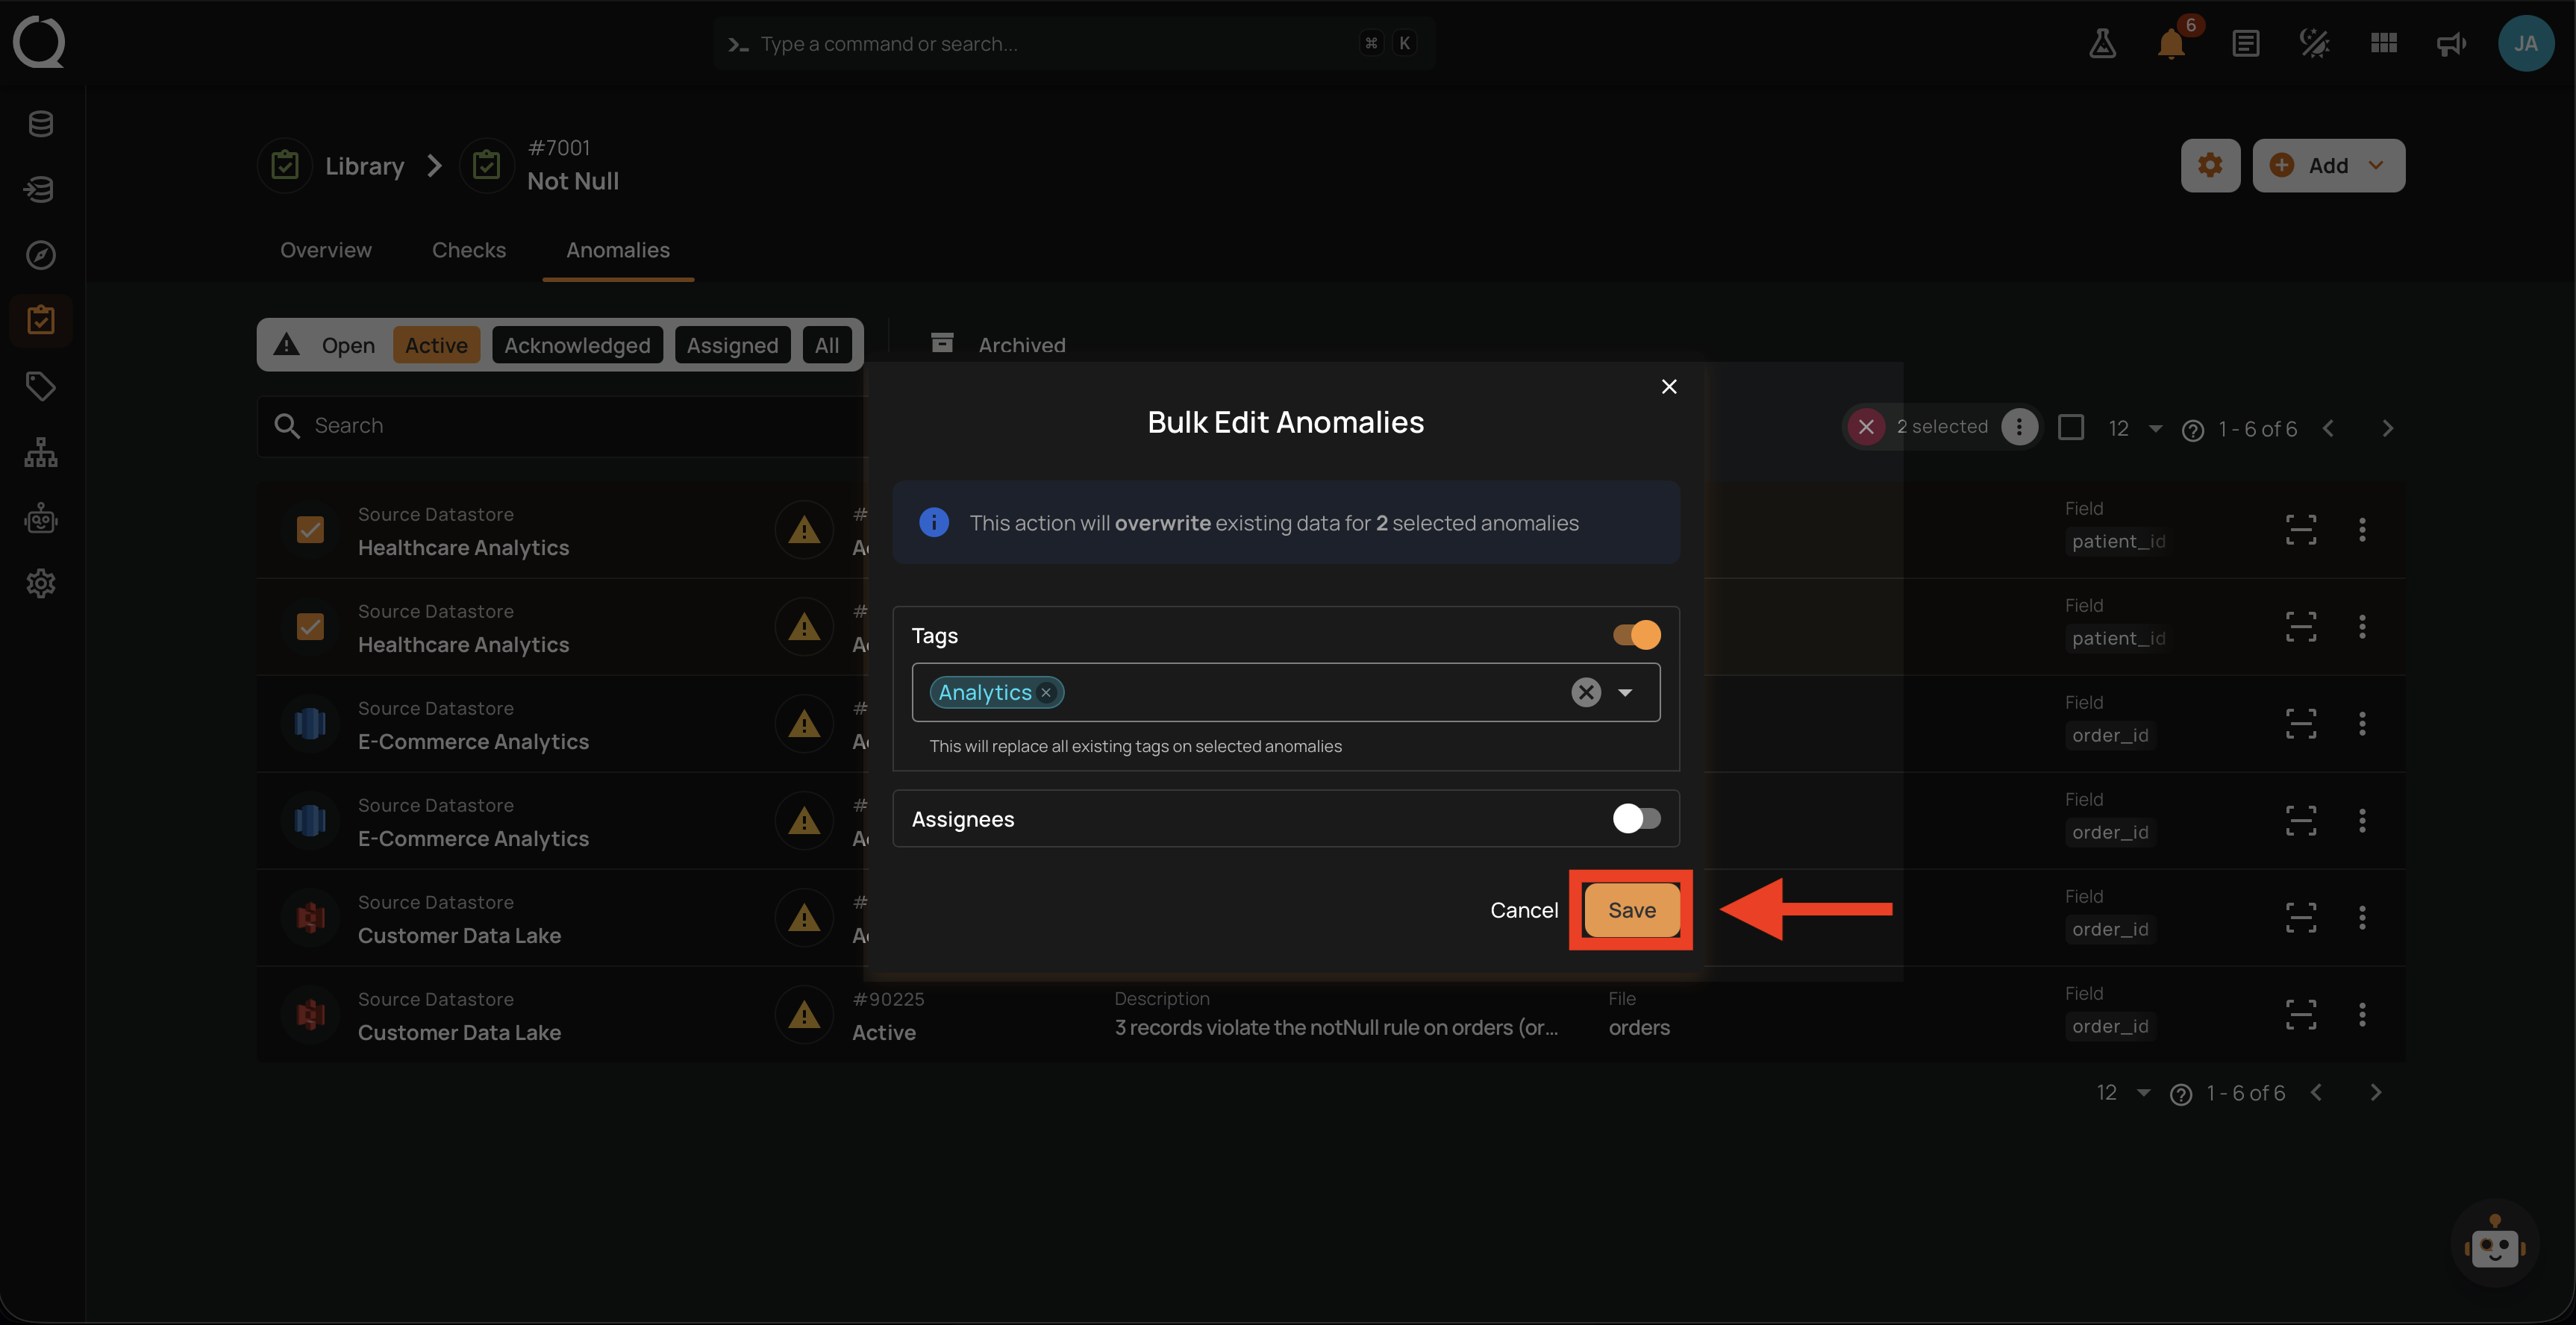Remove the Analytics tag chip
Image resolution: width=2576 pixels, height=1325 pixels.
tap(1046, 692)
